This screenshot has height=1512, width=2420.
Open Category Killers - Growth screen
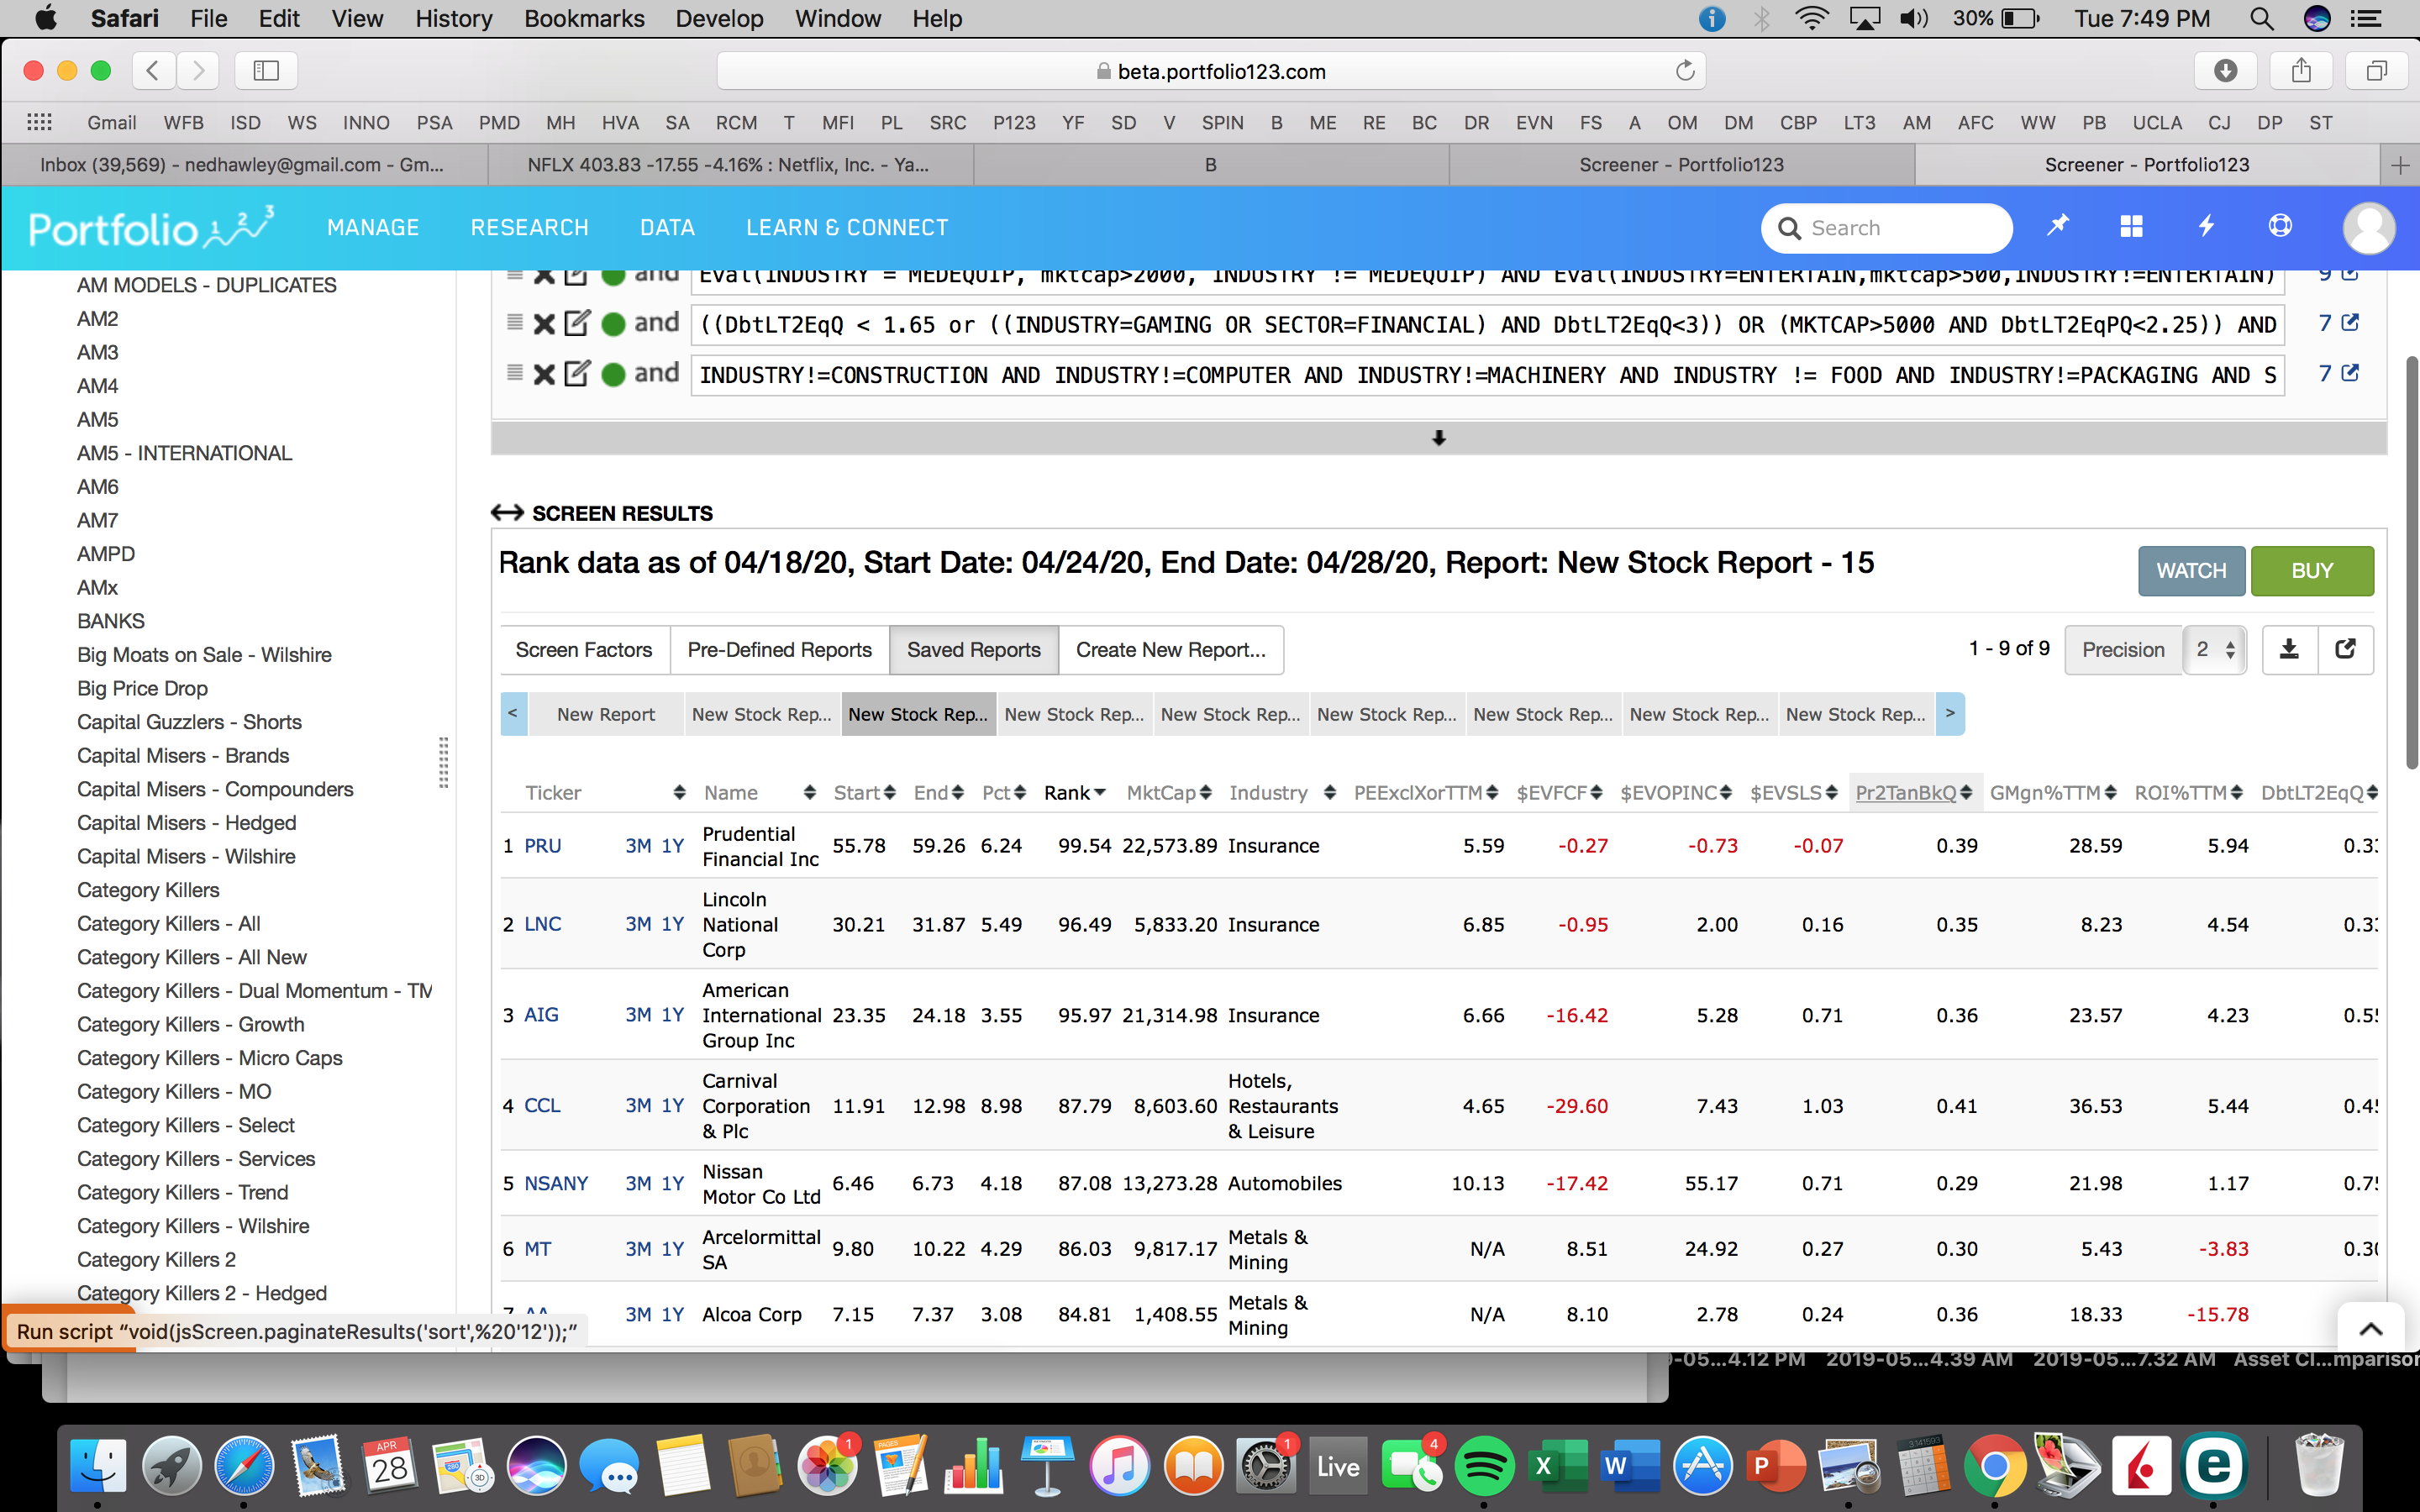coord(190,1024)
